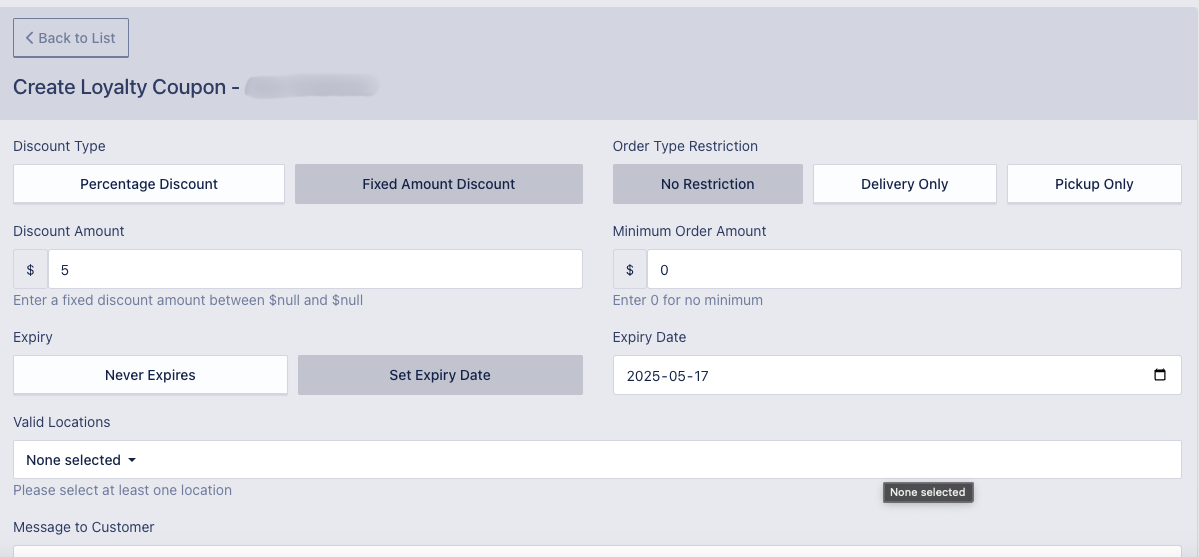Select the Percentage Discount option

coord(149,184)
